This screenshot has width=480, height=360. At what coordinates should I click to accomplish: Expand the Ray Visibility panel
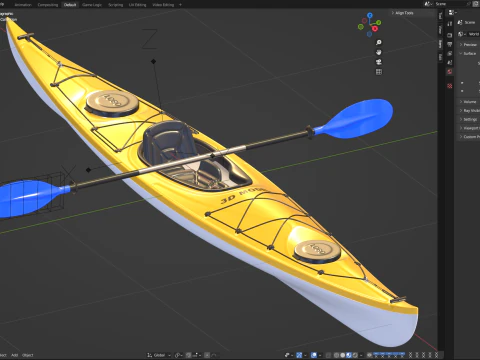coord(469,110)
